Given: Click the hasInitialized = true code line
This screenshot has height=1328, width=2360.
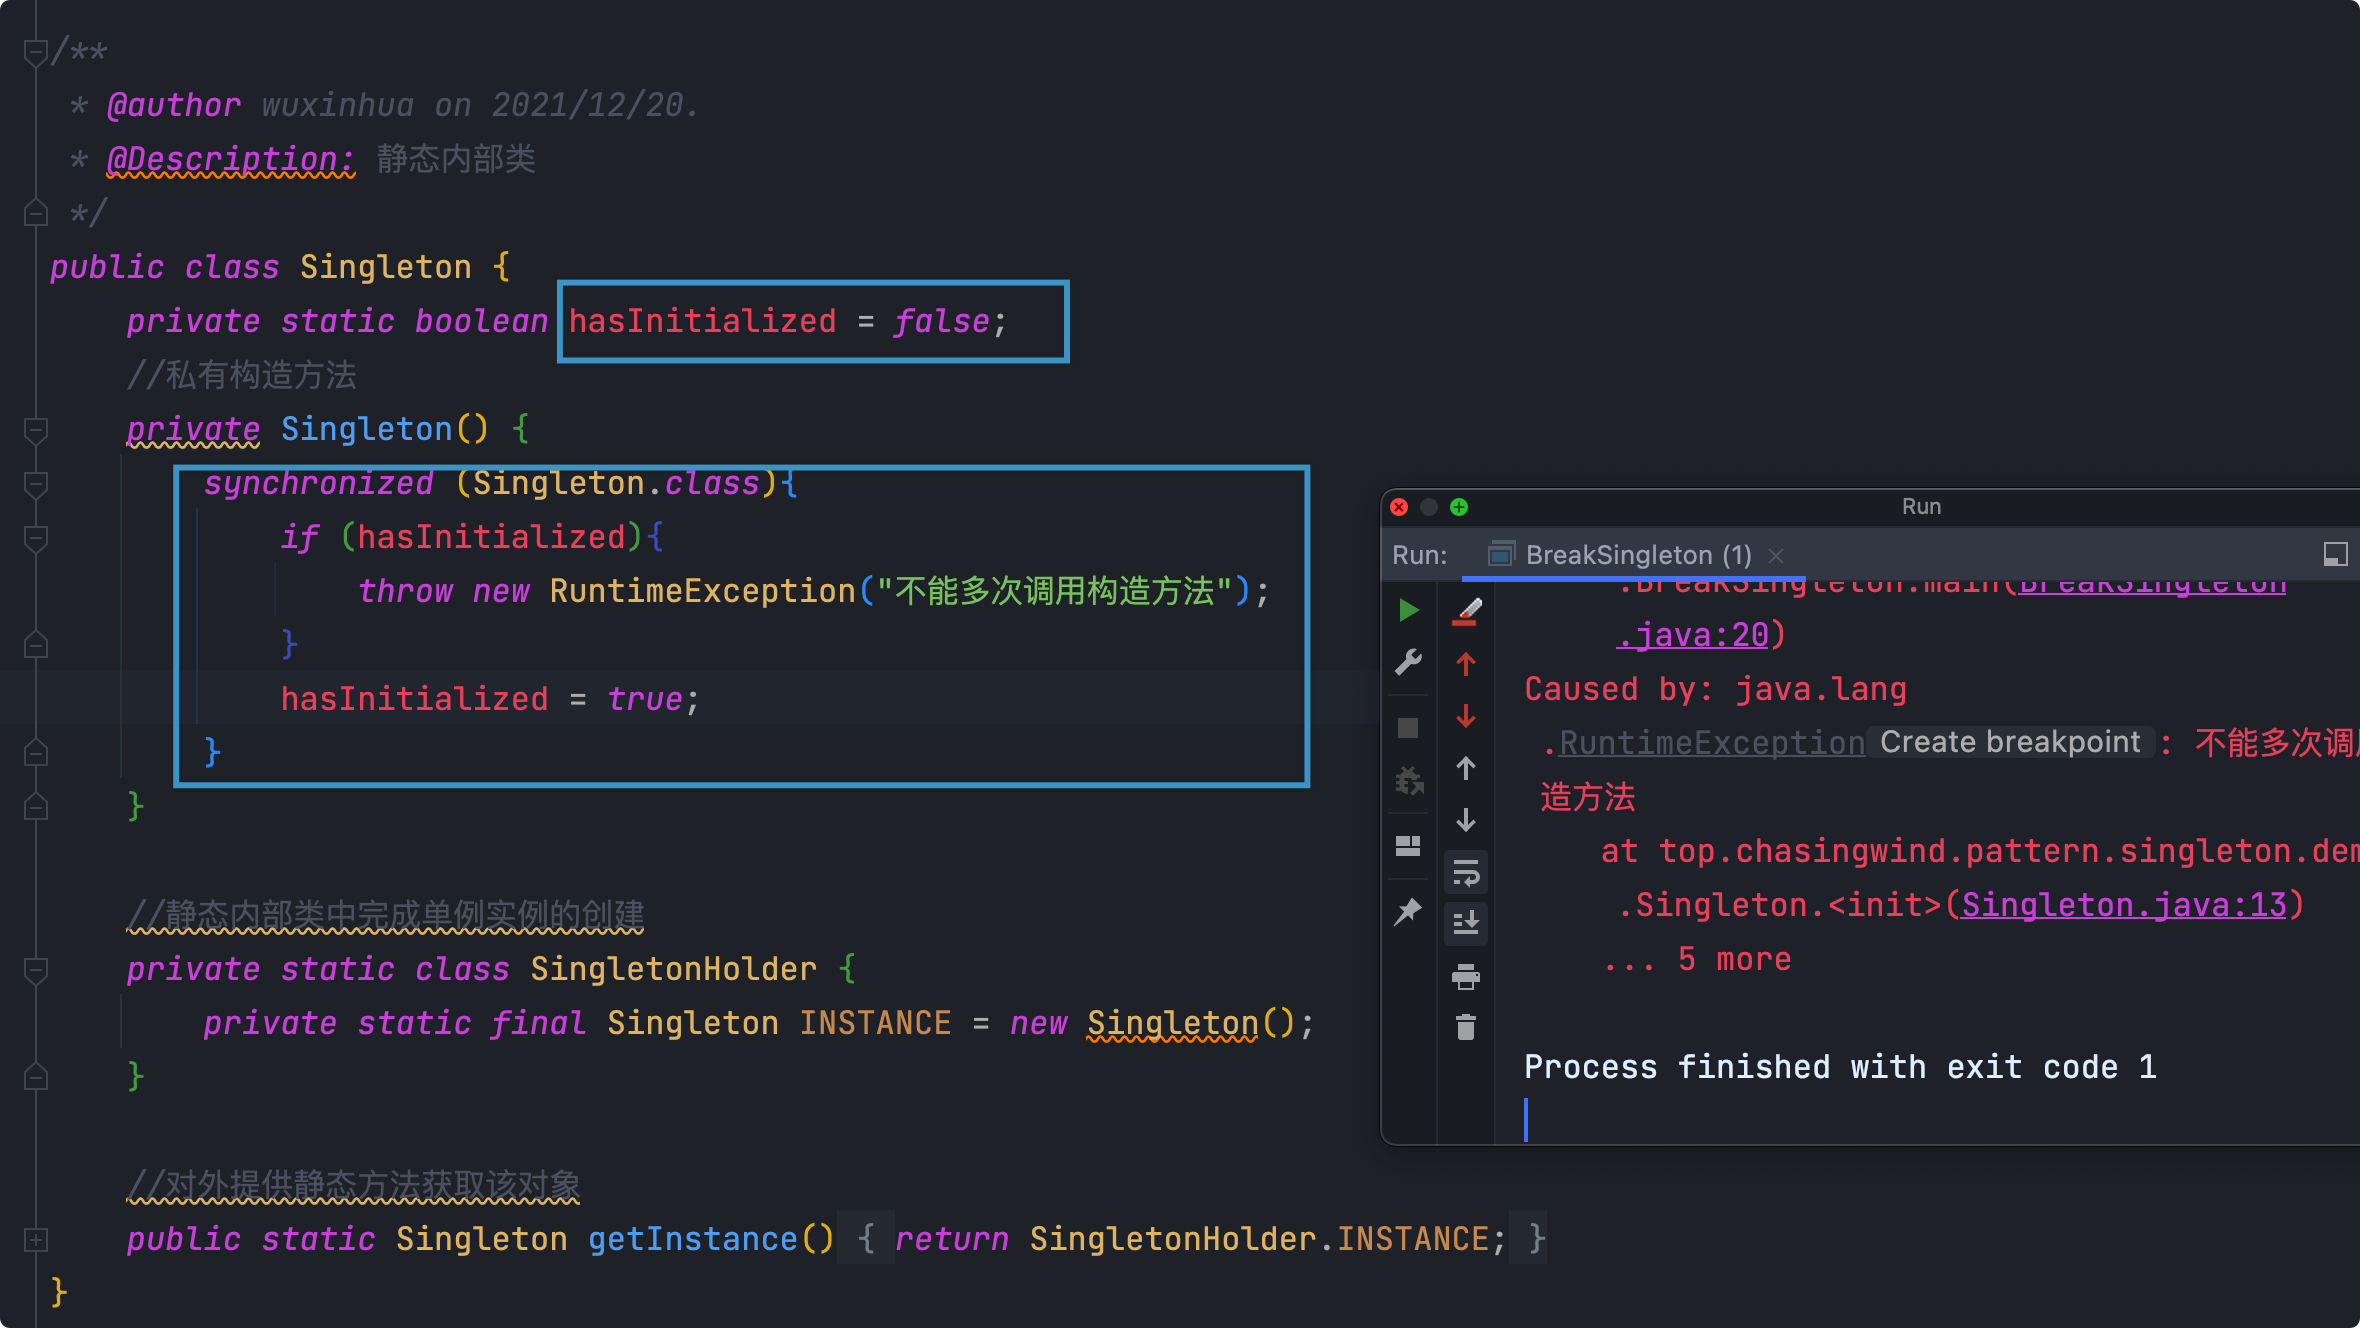Looking at the screenshot, I should click(x=490, y=699).
